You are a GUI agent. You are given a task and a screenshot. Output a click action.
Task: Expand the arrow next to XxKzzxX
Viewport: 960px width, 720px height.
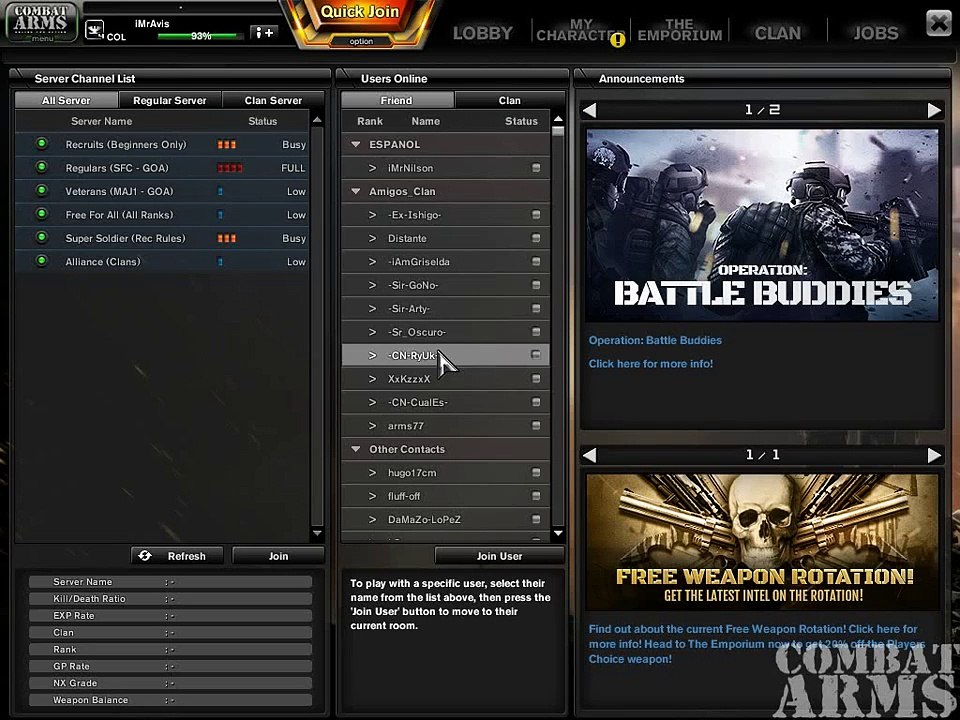pos(372,378)
